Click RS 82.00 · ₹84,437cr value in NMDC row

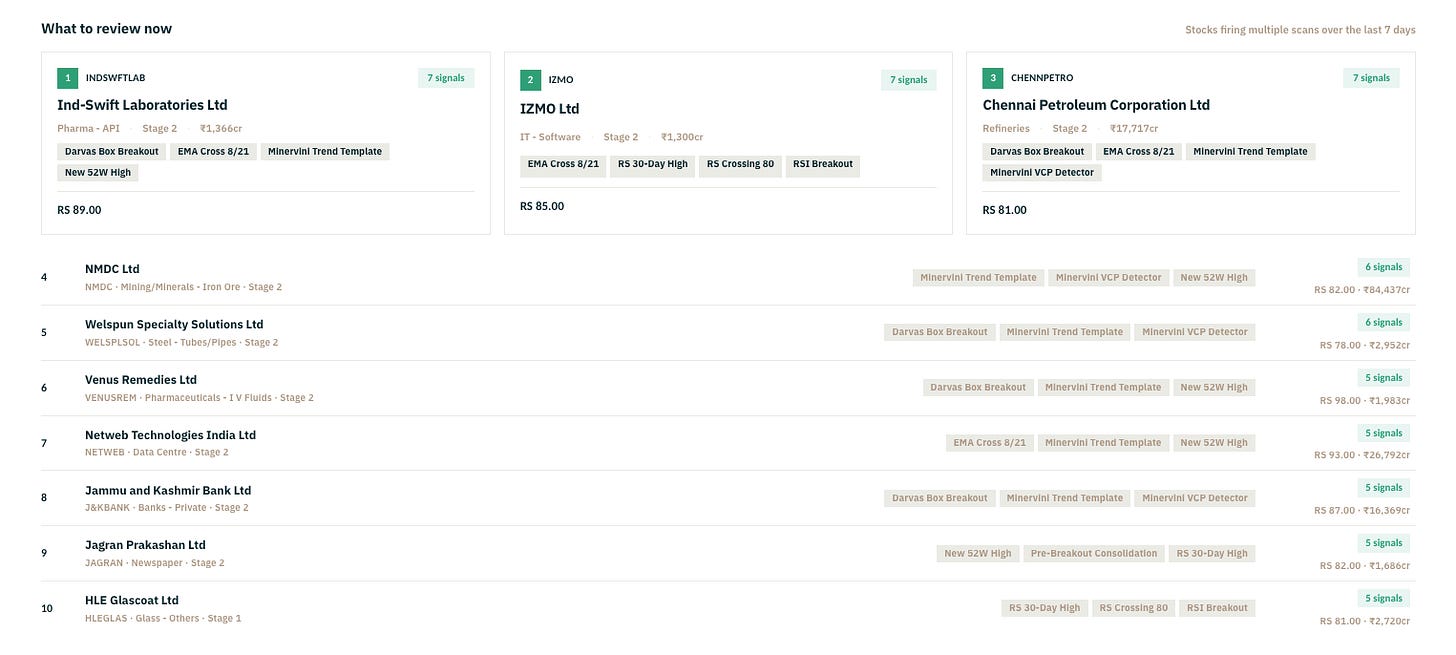(x=1362, y=290)
